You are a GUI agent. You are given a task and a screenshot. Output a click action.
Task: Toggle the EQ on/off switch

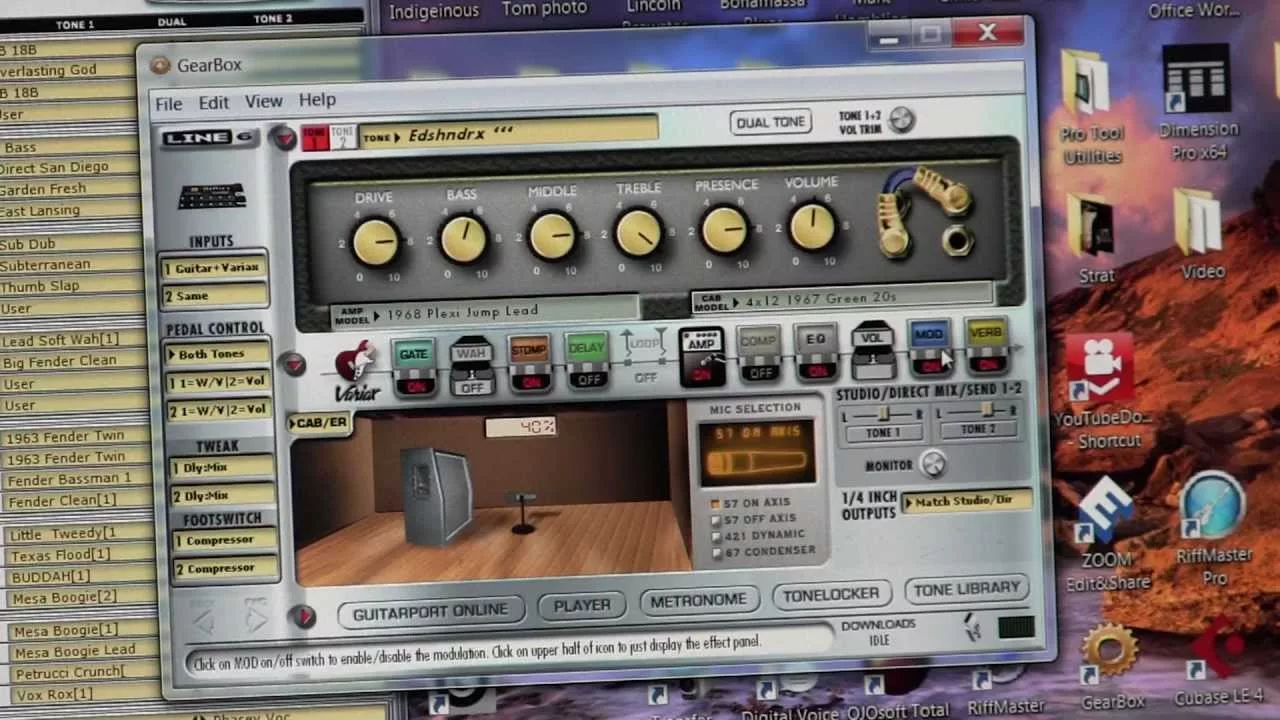(817, 370)
